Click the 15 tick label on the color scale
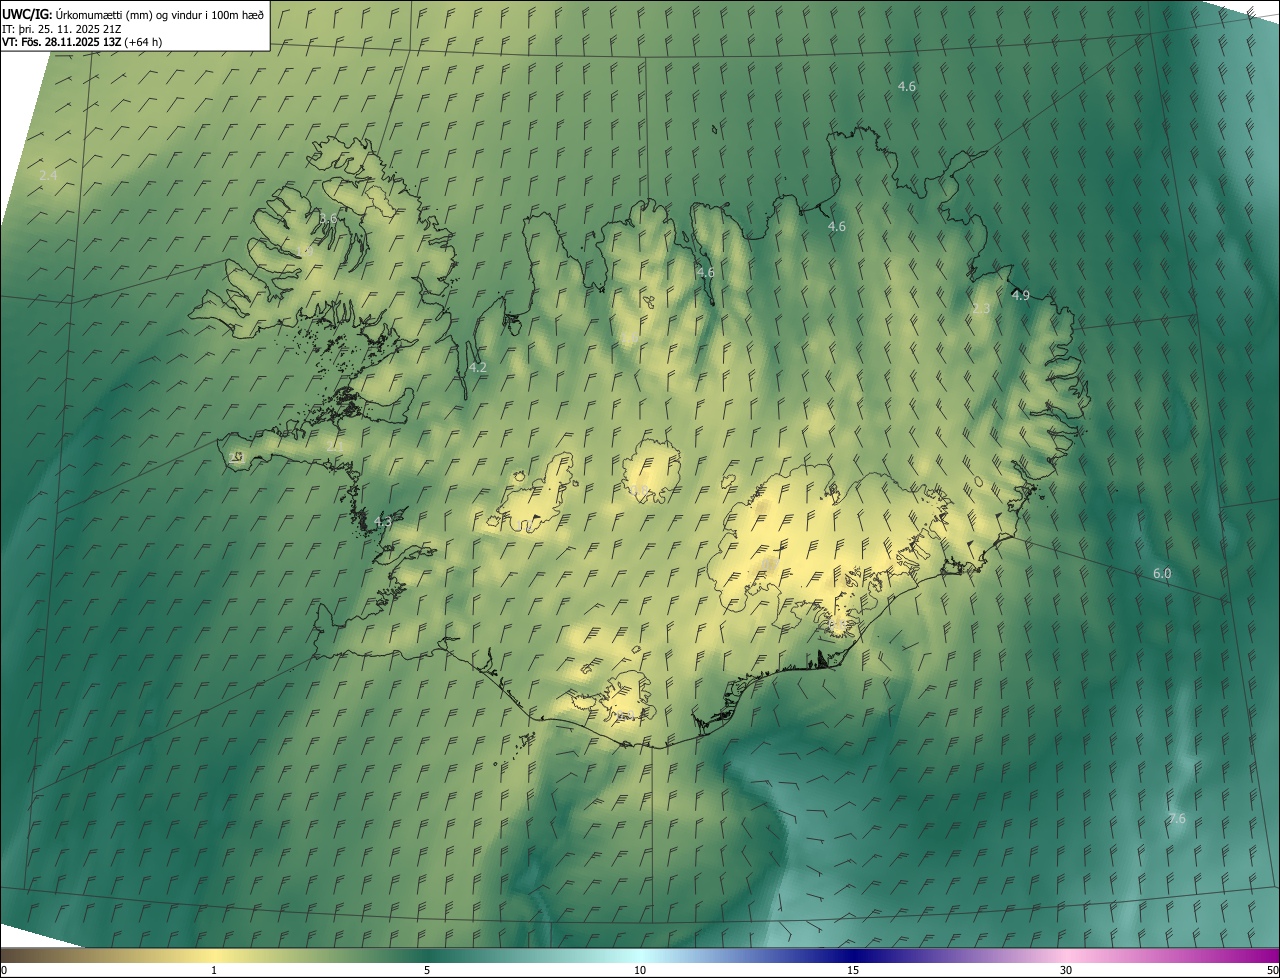This screenshot has height=978, width=1280. [853, 970]
